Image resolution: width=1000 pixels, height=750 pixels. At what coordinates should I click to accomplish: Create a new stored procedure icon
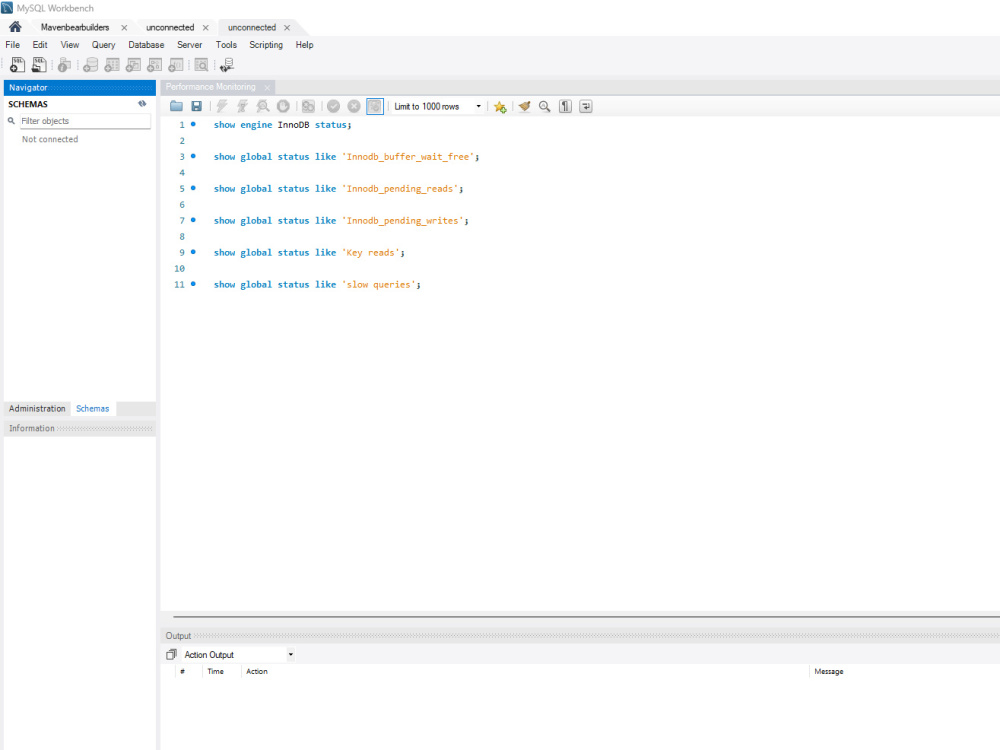tap(154, 65)
